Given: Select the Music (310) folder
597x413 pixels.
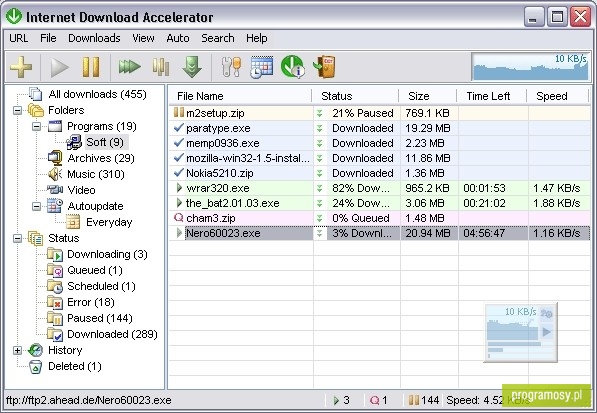Looking at the screenshot, I should [x=96, y=174].
